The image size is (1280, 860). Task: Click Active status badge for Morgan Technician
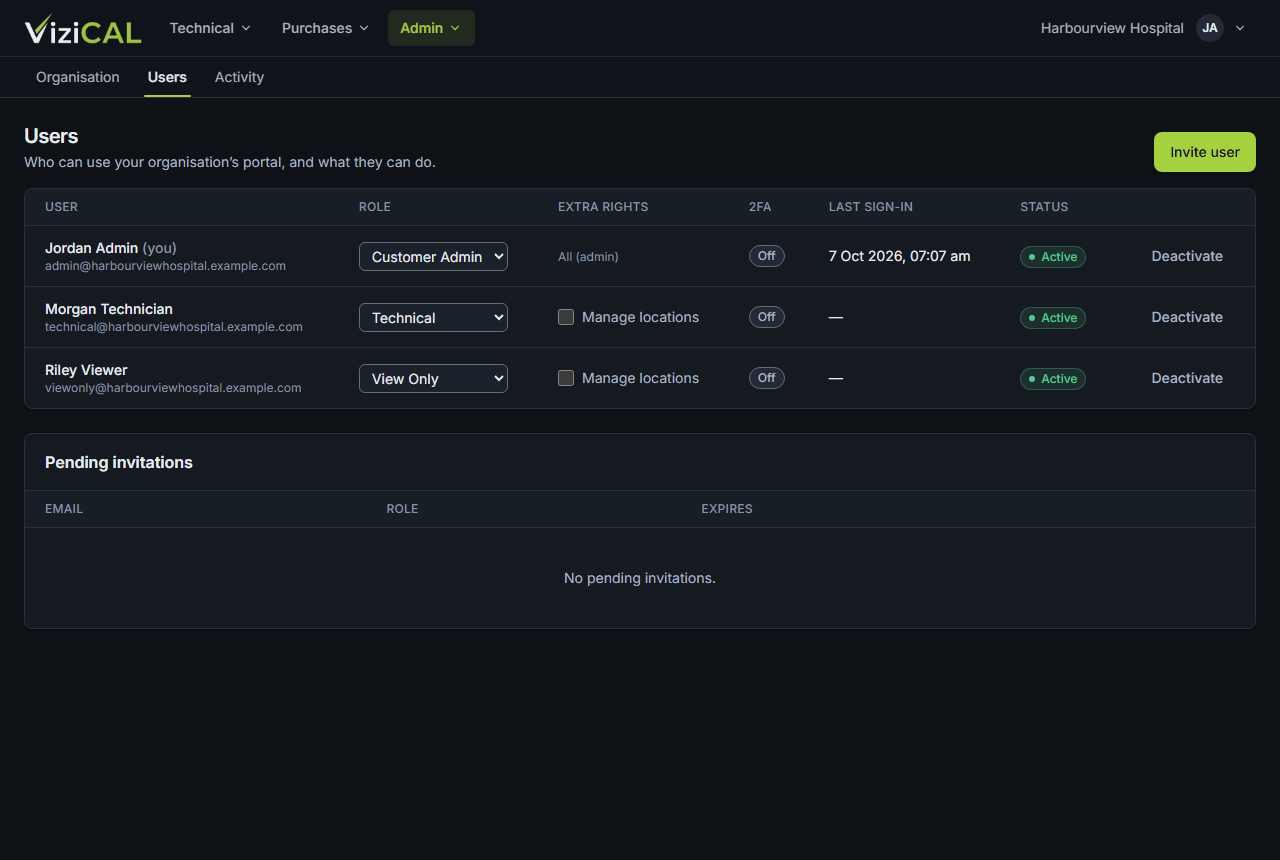(x=1053, y=318)
